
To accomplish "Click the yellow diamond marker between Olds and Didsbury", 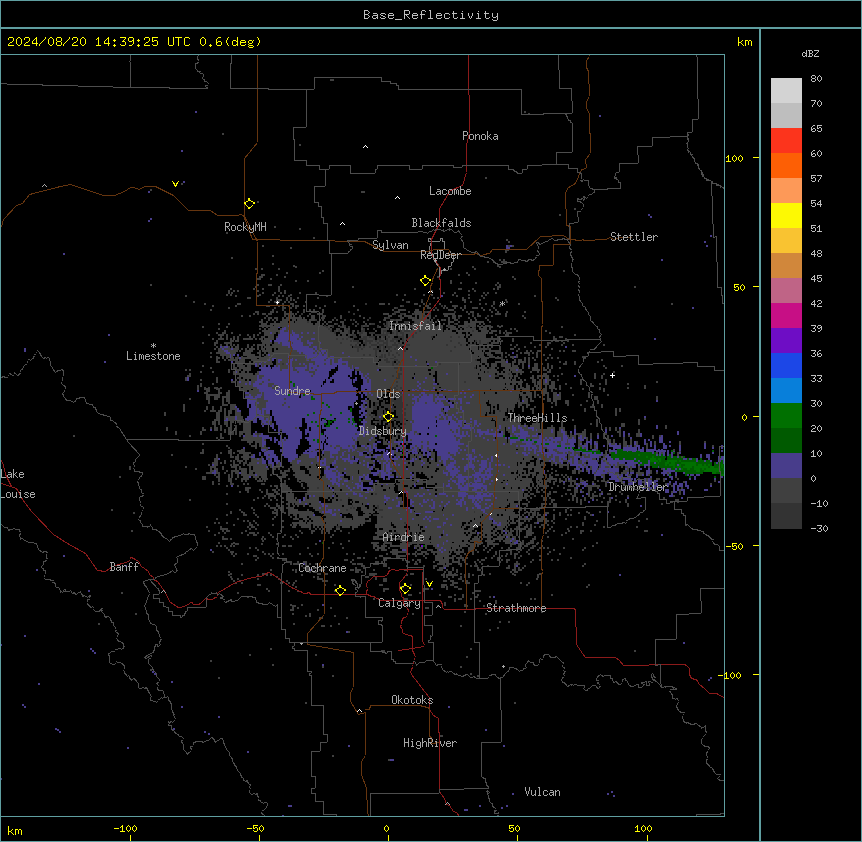I will [388, 416].
